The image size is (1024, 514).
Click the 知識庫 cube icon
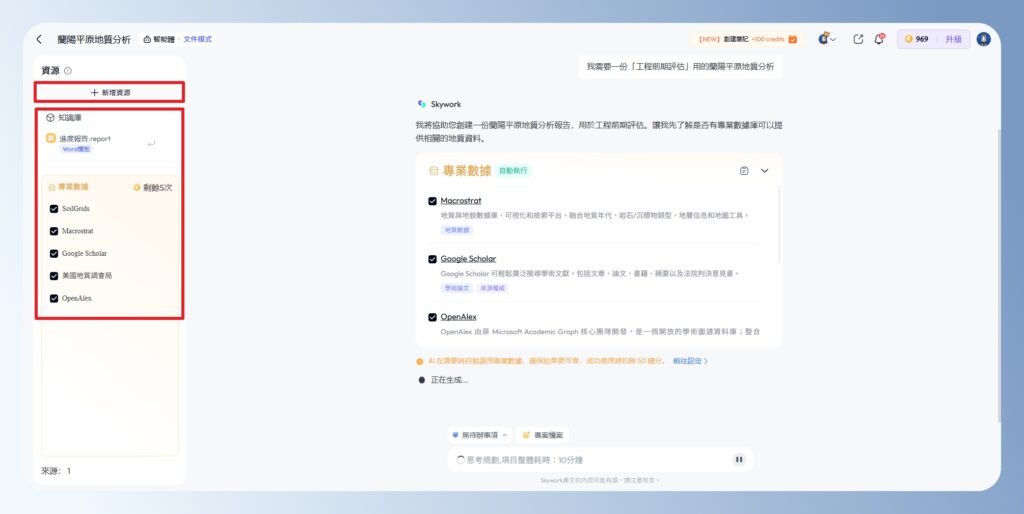tap(50, 118)
